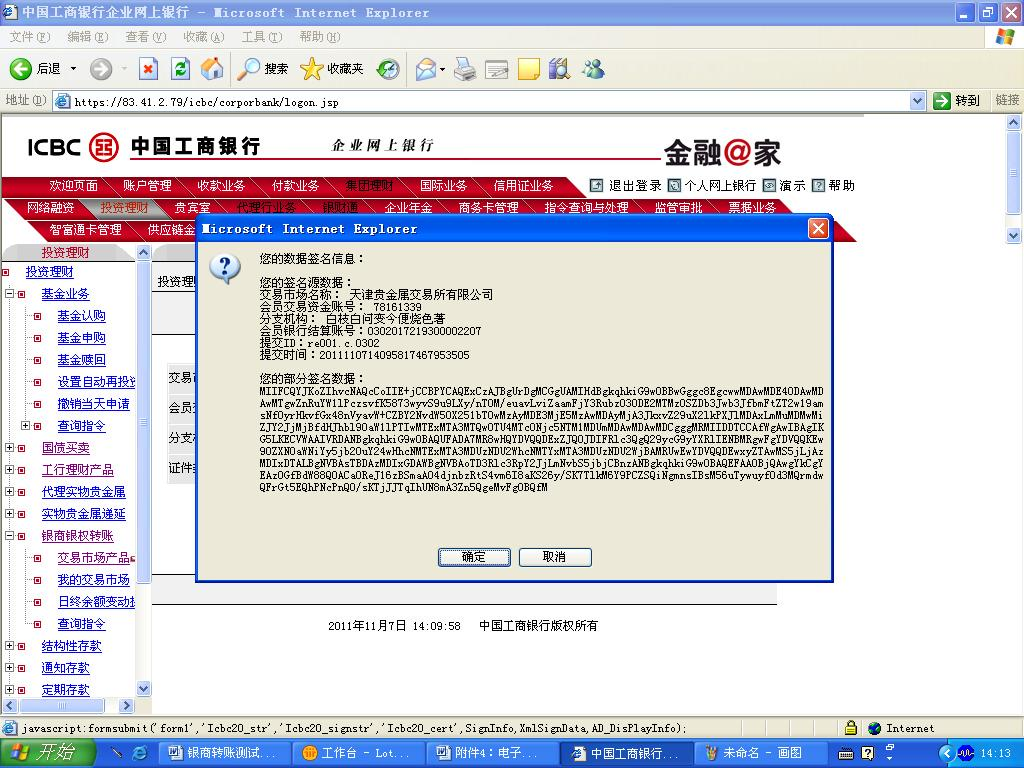
Task: Click the Messenger people icon
Action: click(593, 69)
